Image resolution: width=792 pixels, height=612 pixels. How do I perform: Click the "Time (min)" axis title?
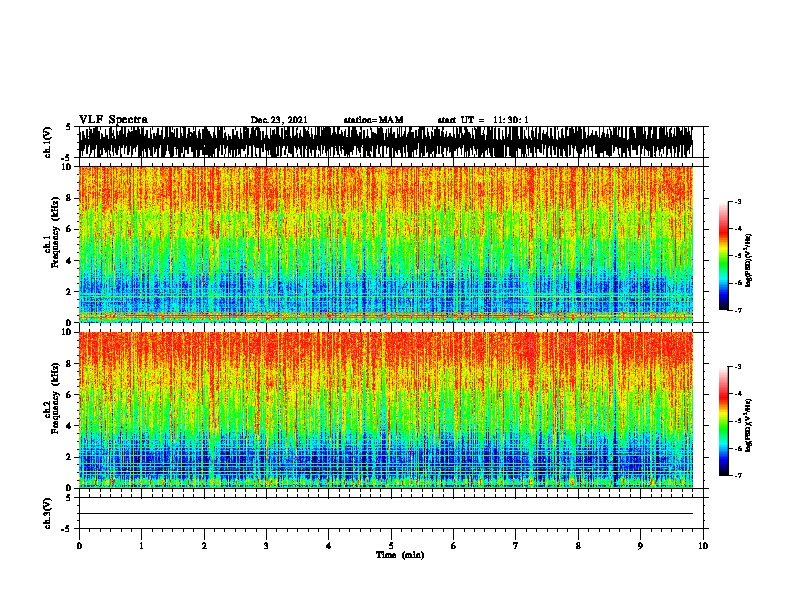pos(400,555)
